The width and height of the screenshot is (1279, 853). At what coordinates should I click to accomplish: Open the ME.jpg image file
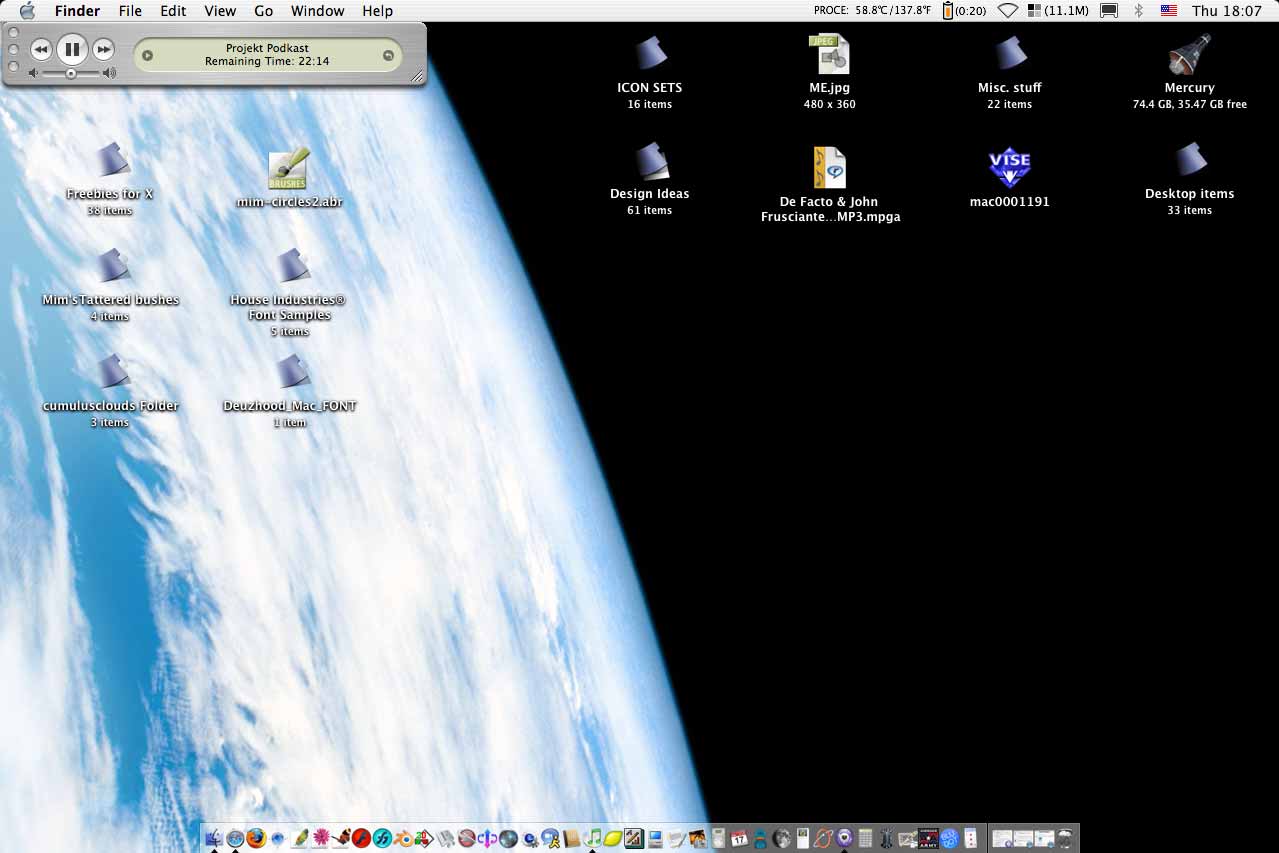pyautogui.click(x=829, y=55)
